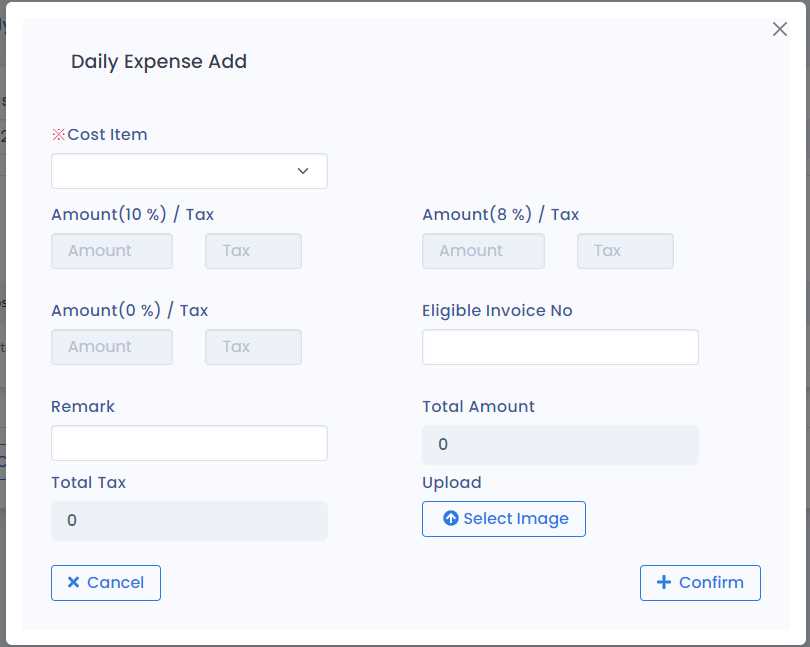Image resolution: width=810 pixels, height=647 pixels.
Task: Cancel the daily expense entry
Action: pos(106,583)
